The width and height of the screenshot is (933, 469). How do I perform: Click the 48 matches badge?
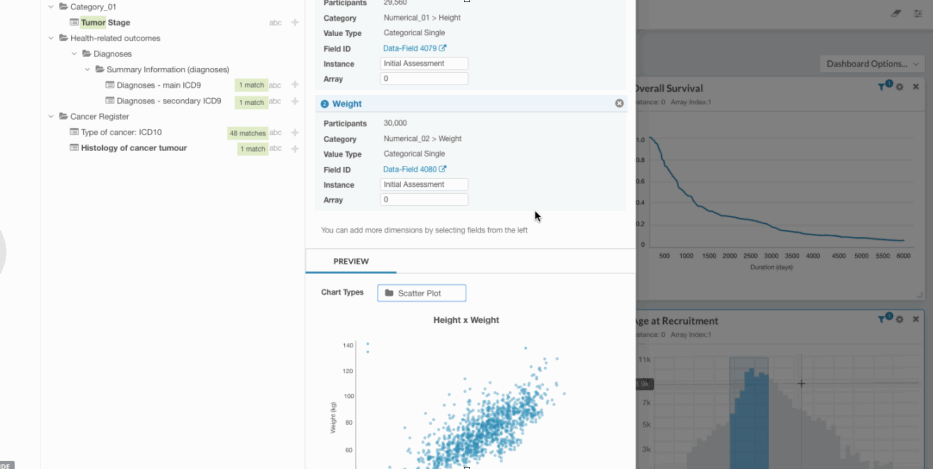(x=248, y=133)
